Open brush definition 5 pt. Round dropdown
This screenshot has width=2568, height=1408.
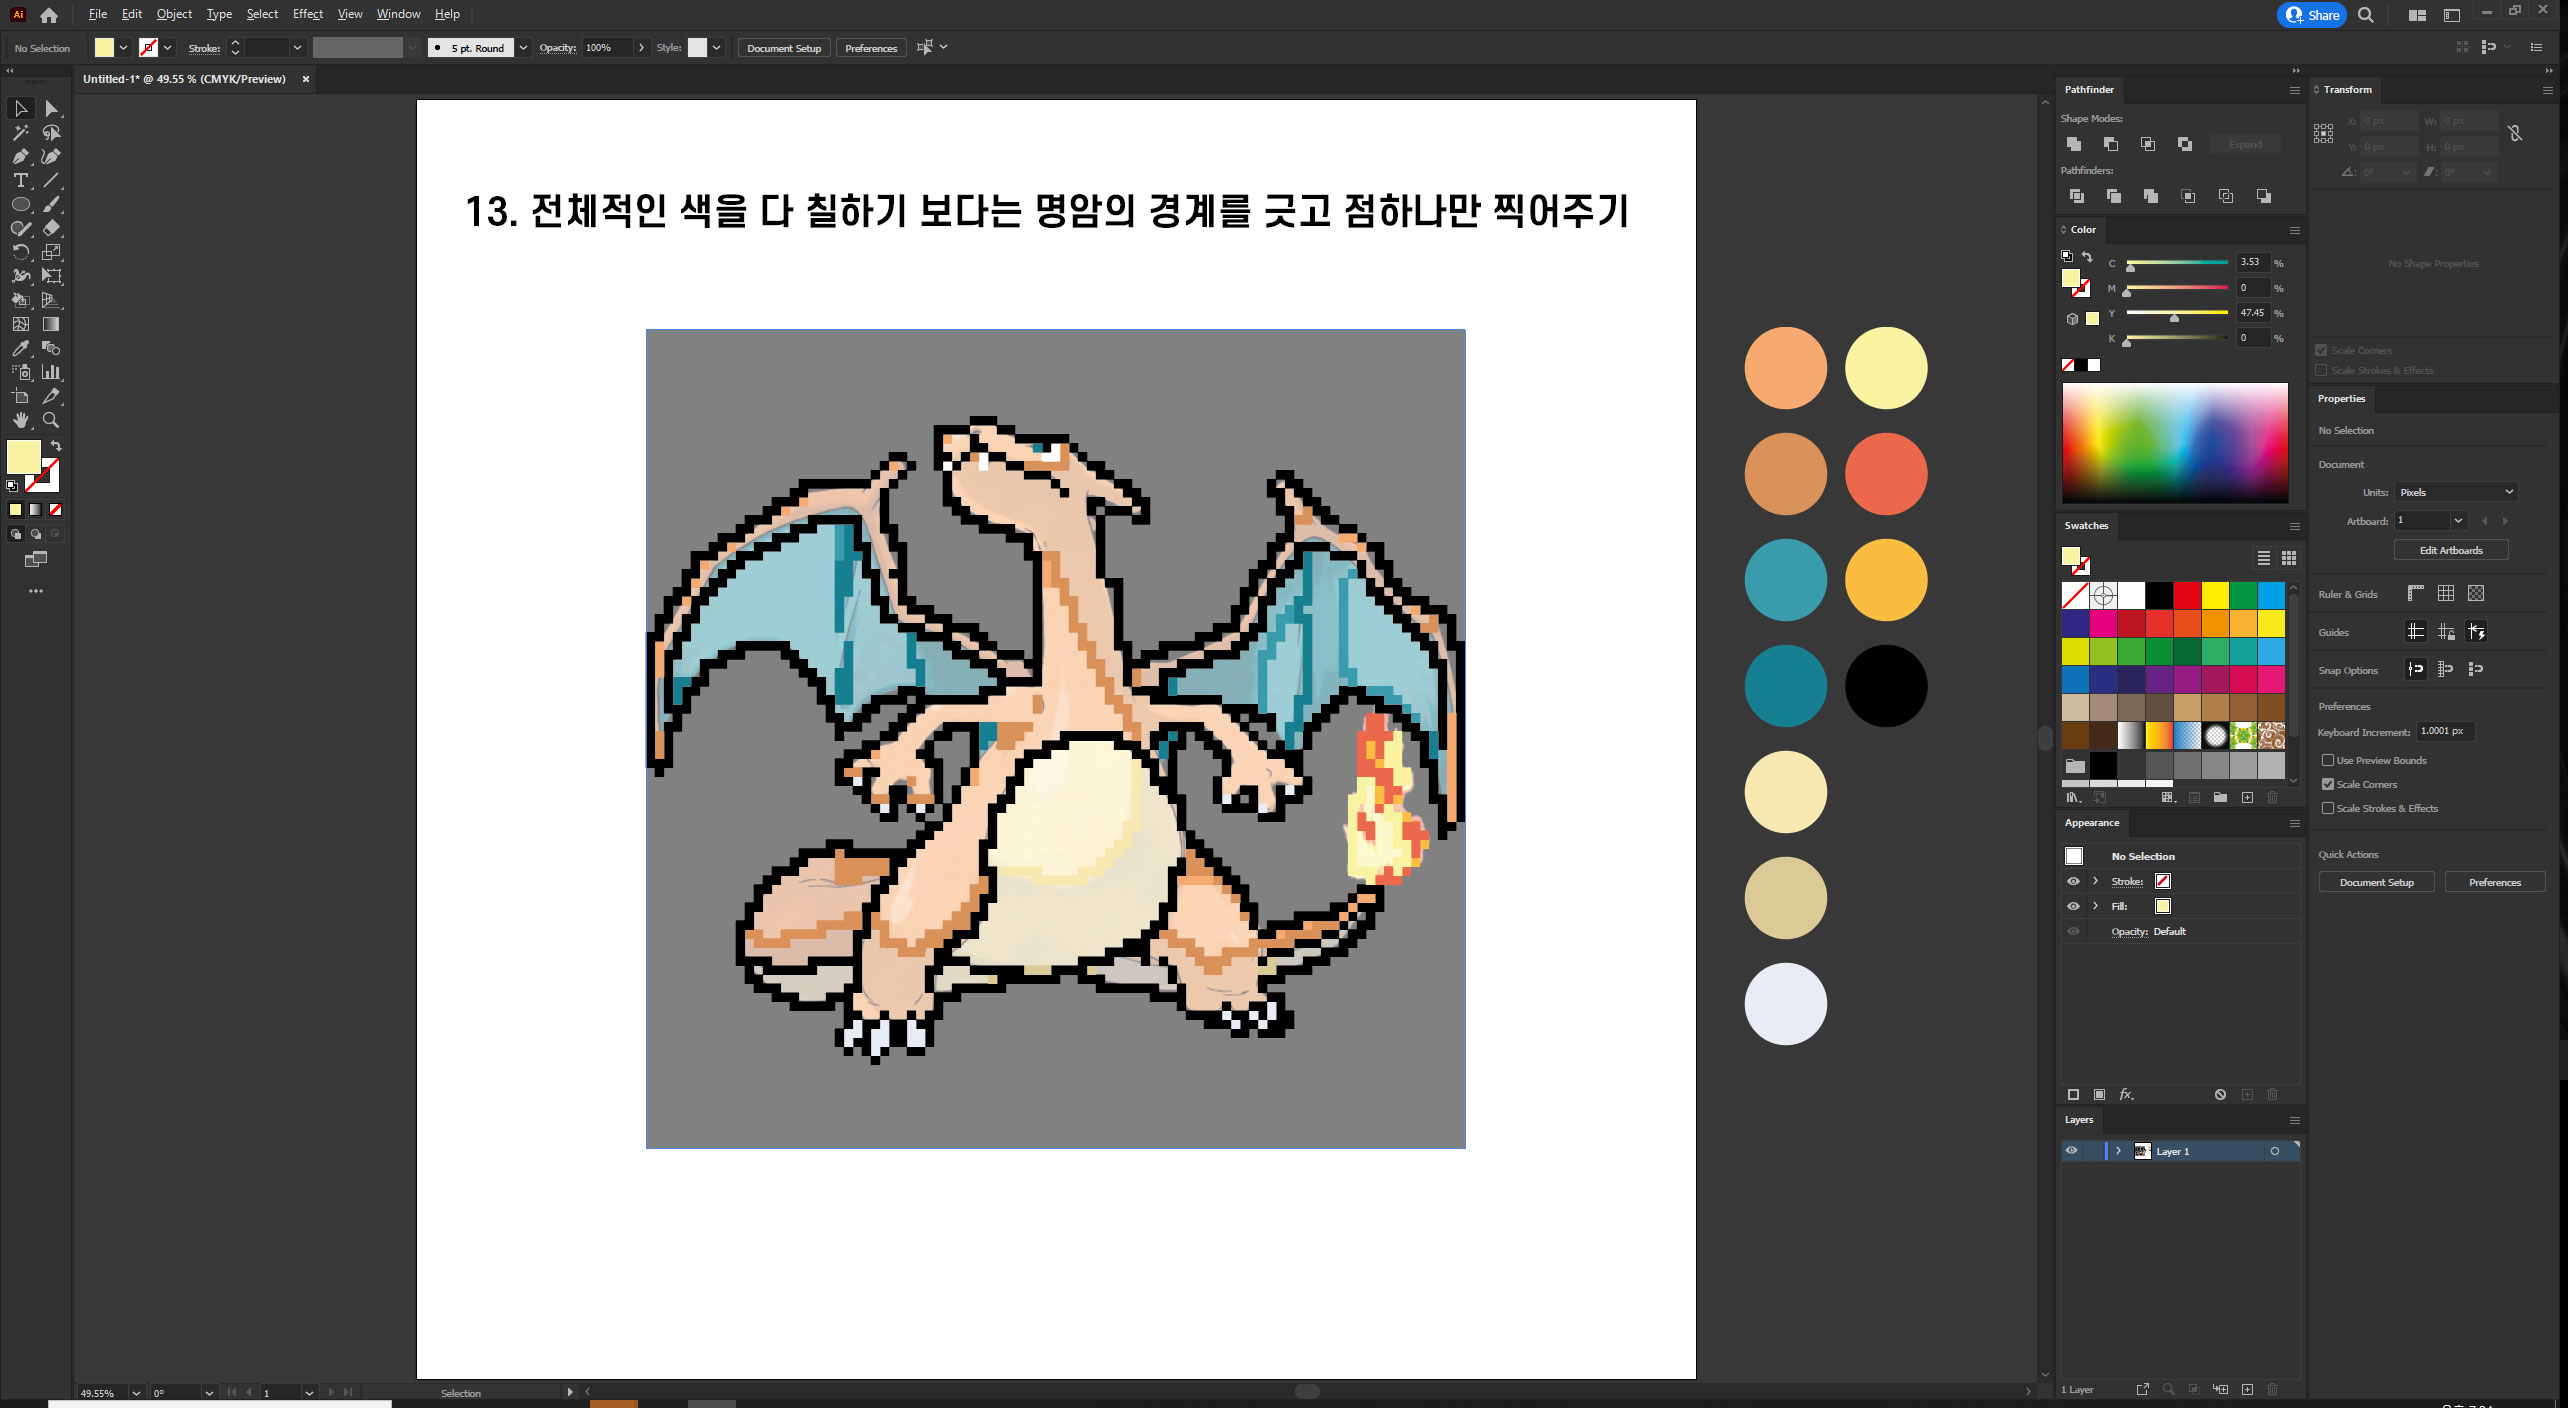pos(523,48)
